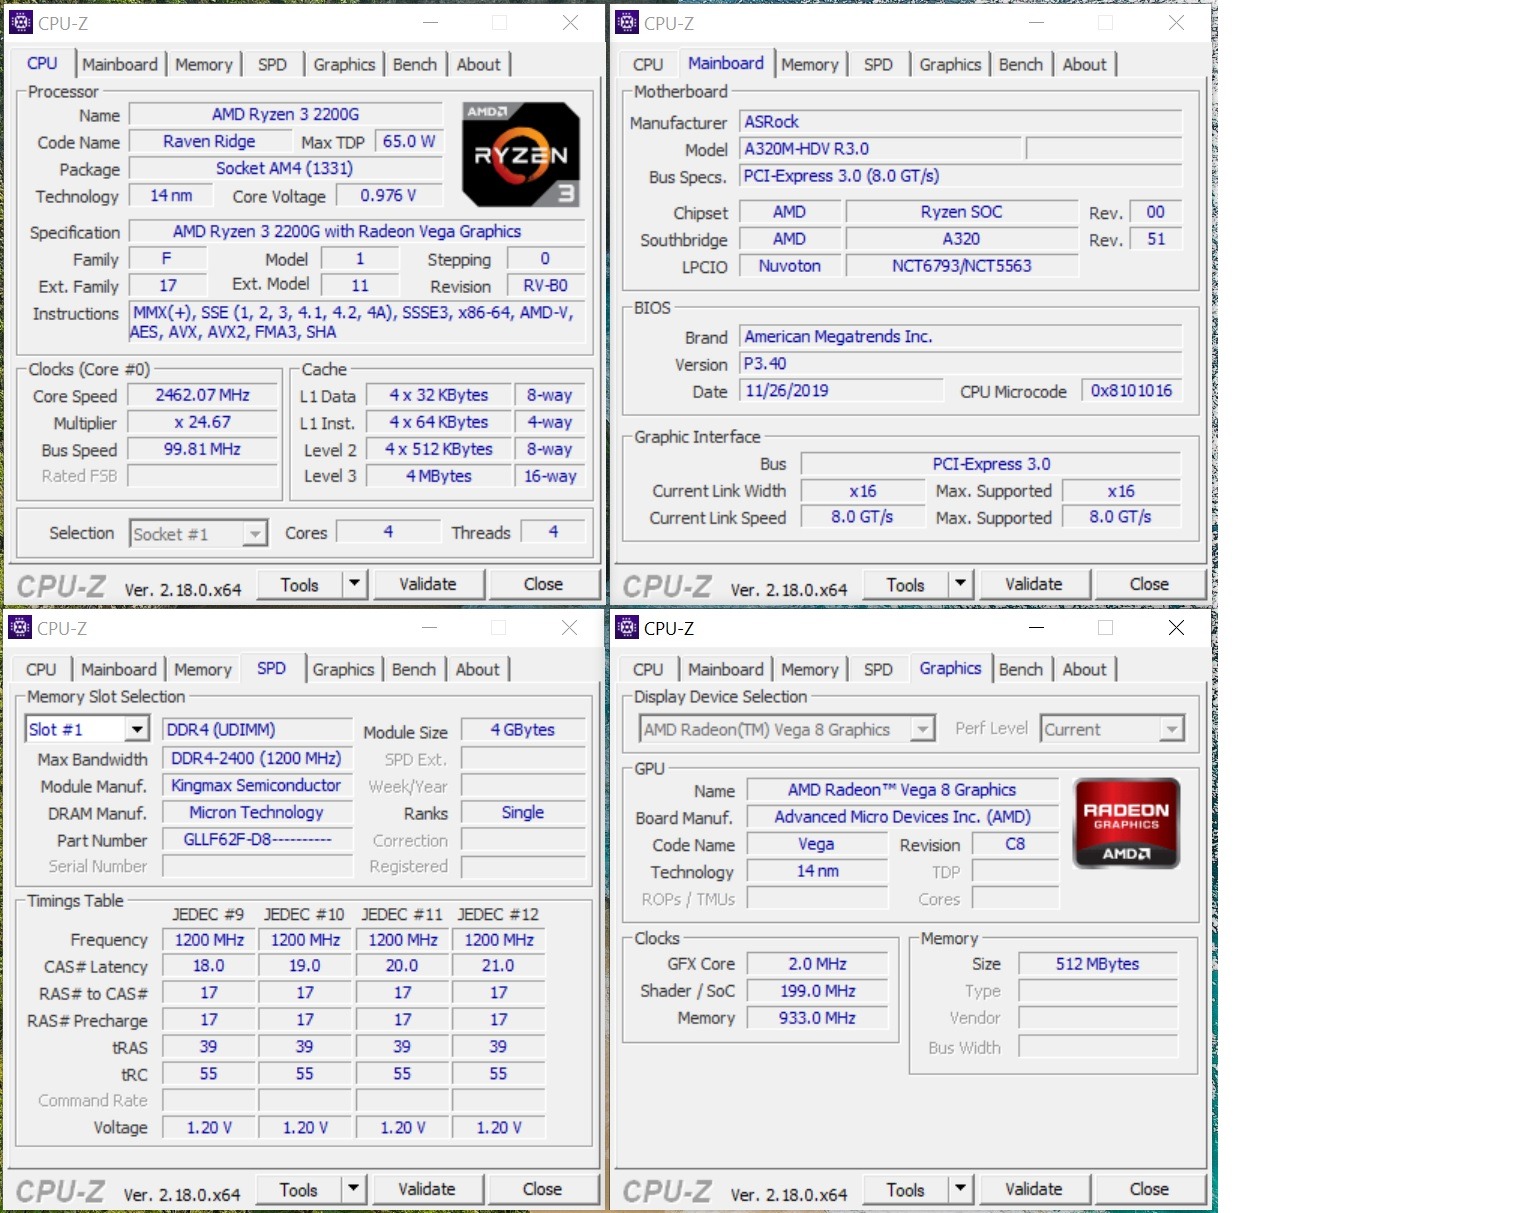Screen dimensions: 1536x1213
Task: Close the Graphics CPU-Z window via X
Action: click(1176, 628)
